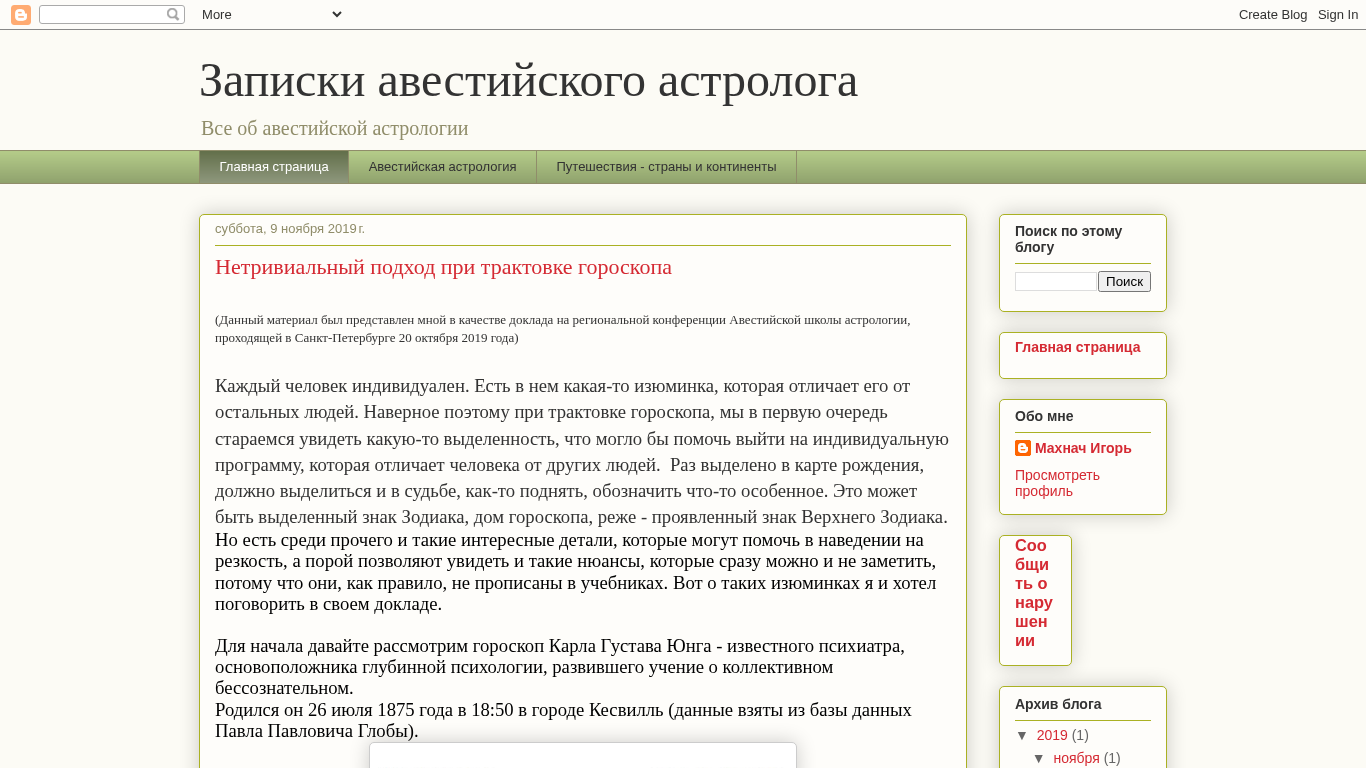Open the sidebar Главная страница link

pyautogui.click(x=1077, y=347)
